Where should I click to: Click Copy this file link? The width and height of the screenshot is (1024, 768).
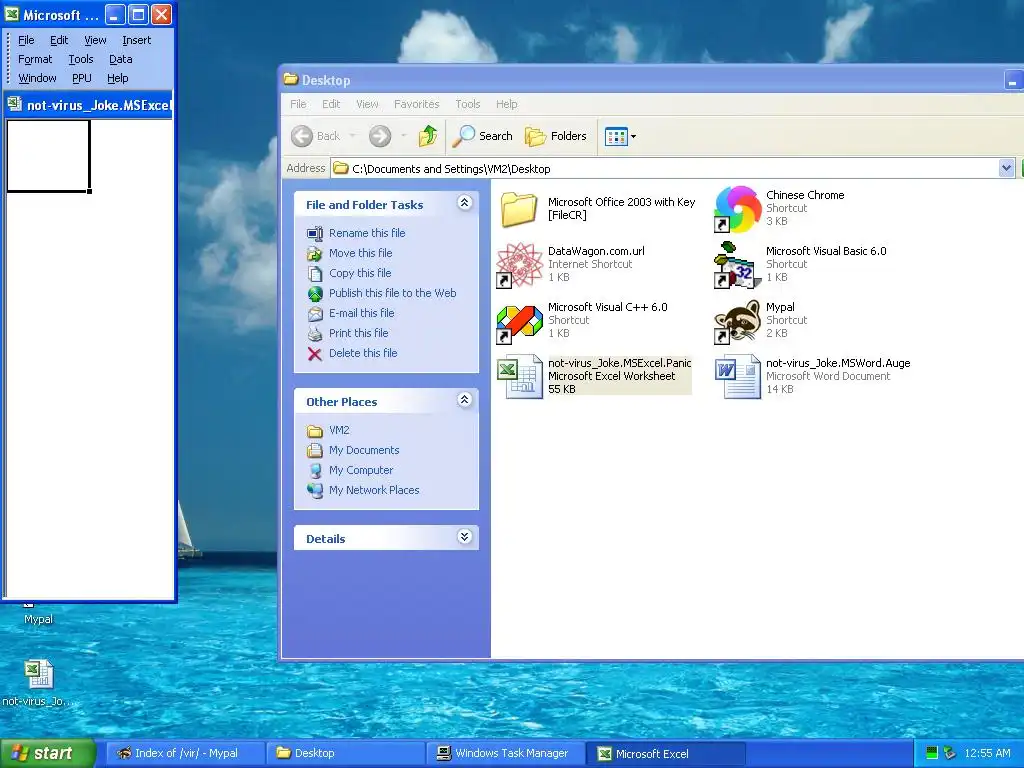[x=360, y=273]
